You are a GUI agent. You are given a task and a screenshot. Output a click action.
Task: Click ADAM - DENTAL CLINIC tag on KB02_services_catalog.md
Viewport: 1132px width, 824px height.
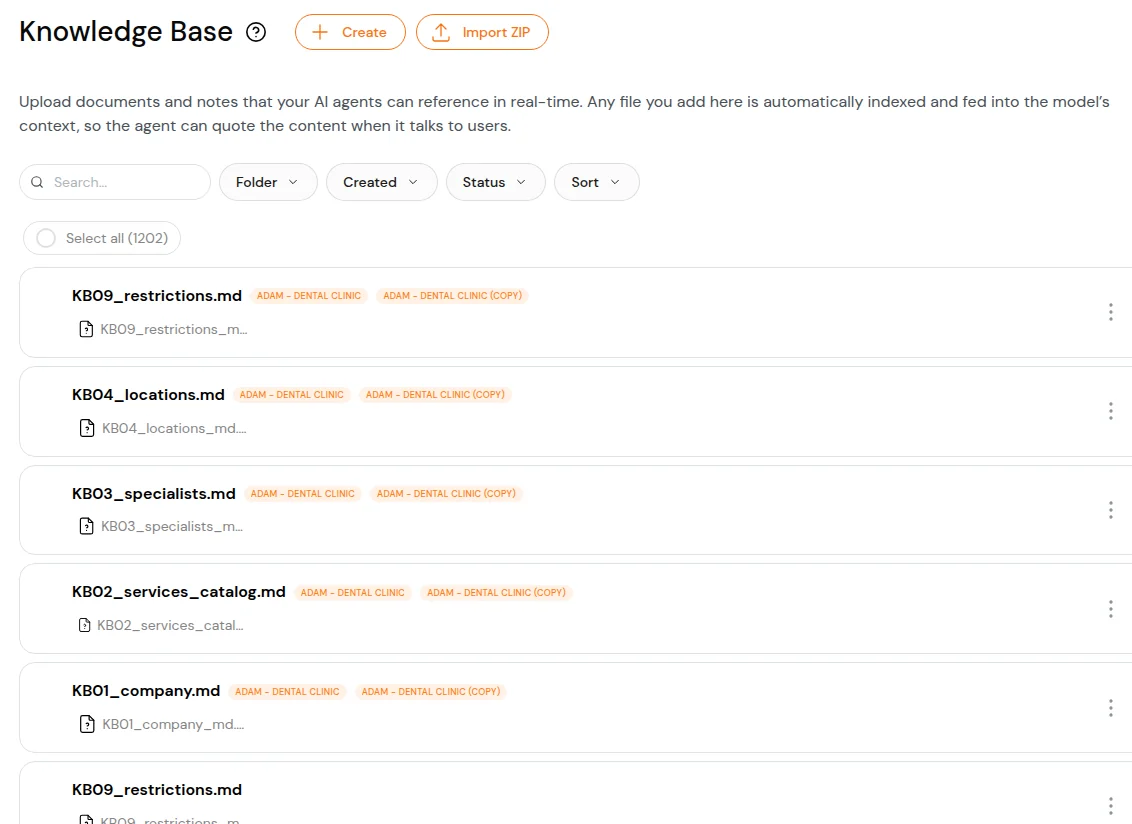(x=352, y=593)
